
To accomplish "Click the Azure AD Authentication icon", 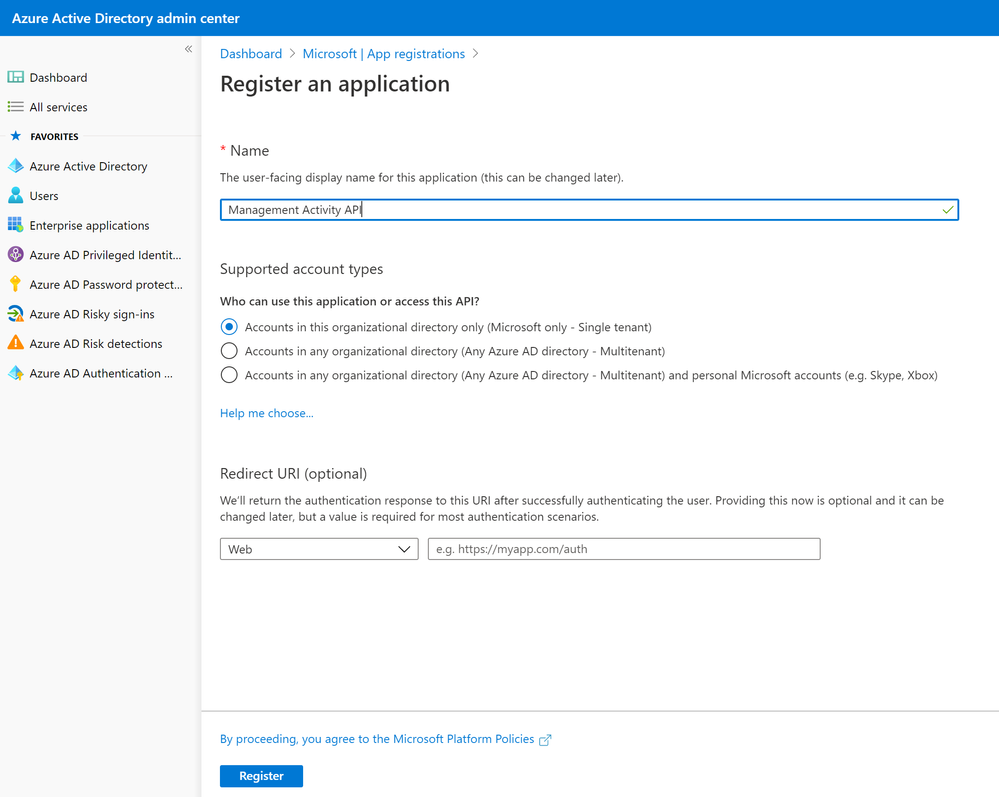I will coord(15,373).
